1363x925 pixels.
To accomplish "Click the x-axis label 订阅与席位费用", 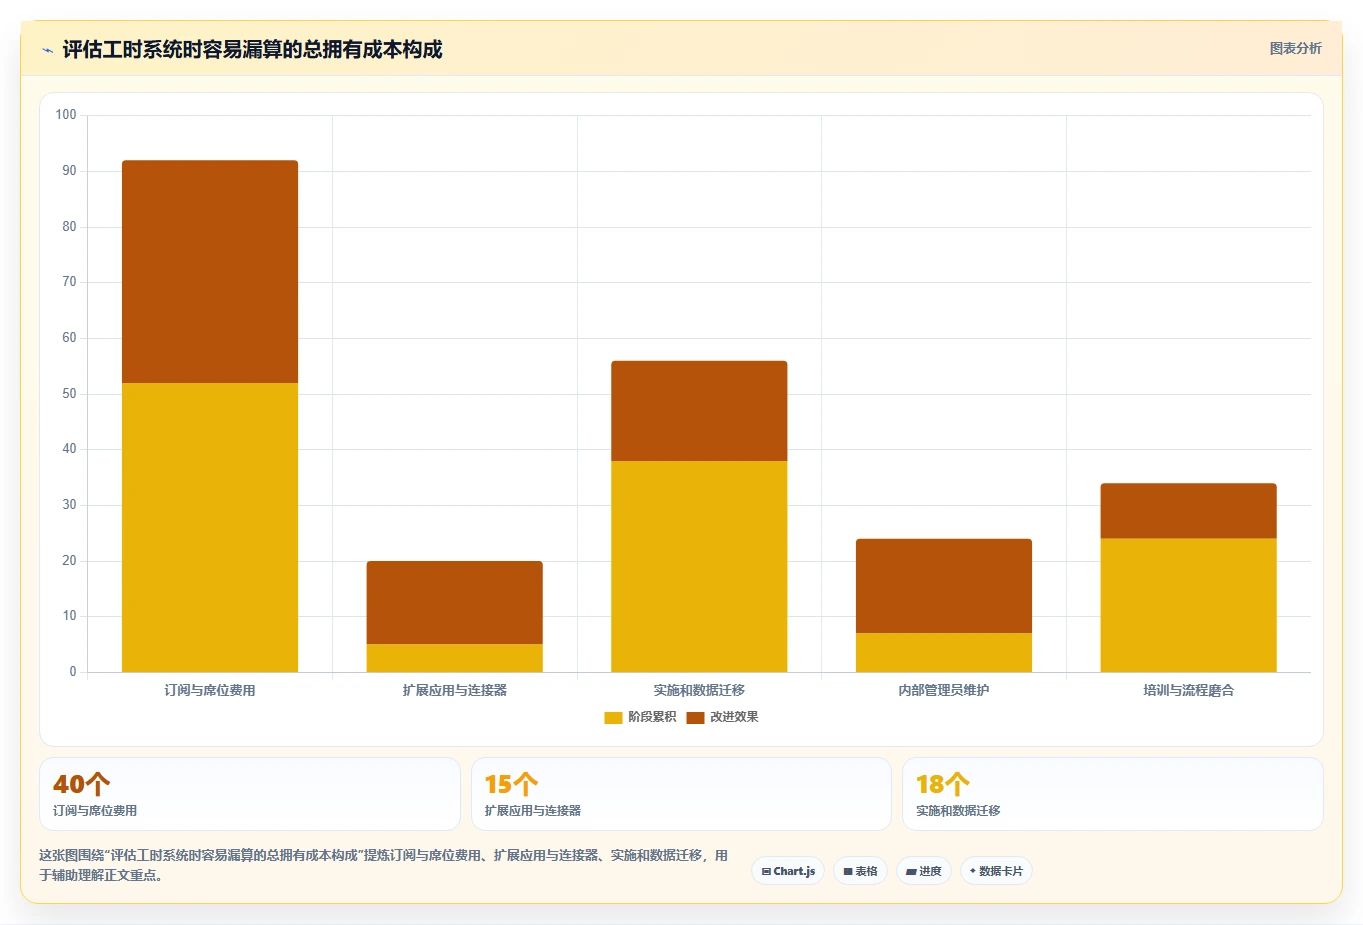I will 210,690.
